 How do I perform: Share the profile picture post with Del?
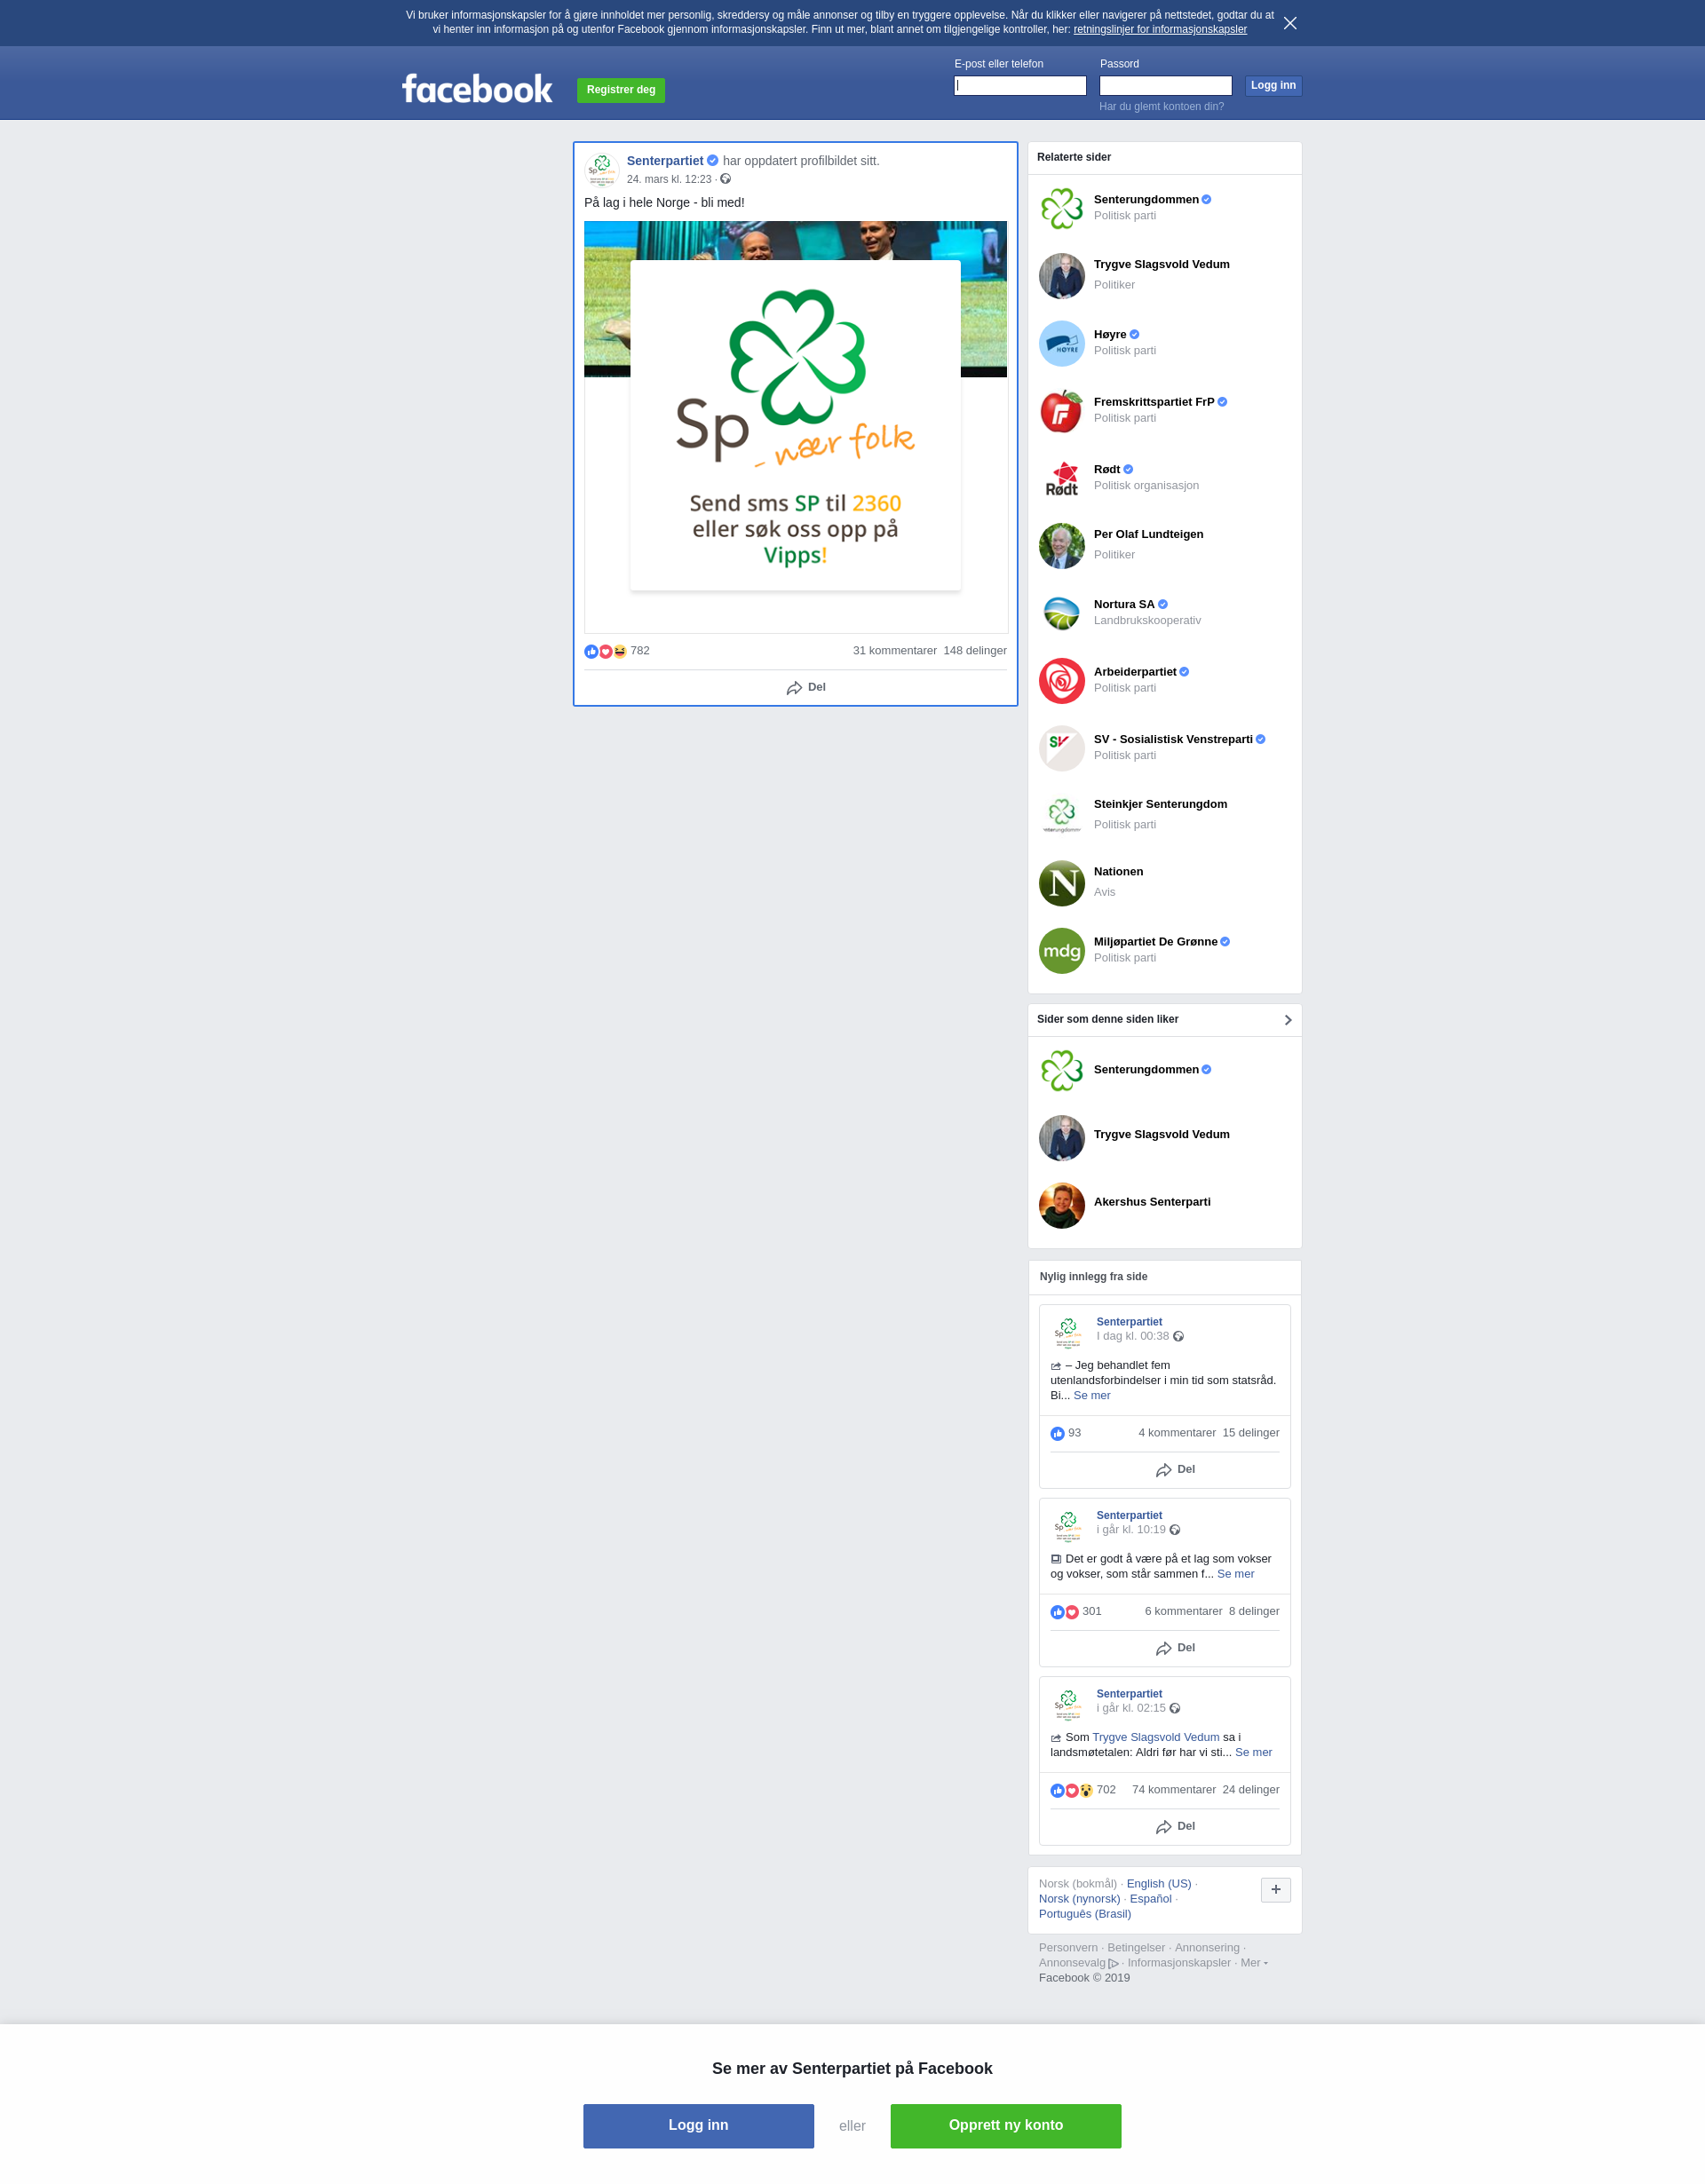point(806,687)
